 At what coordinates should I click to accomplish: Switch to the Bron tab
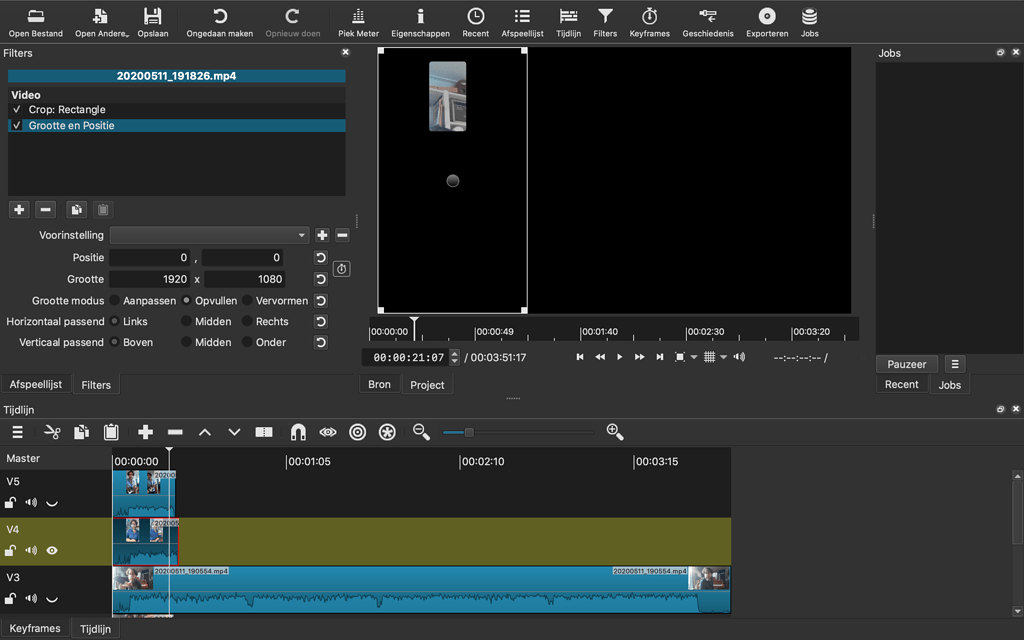point(379,383)
